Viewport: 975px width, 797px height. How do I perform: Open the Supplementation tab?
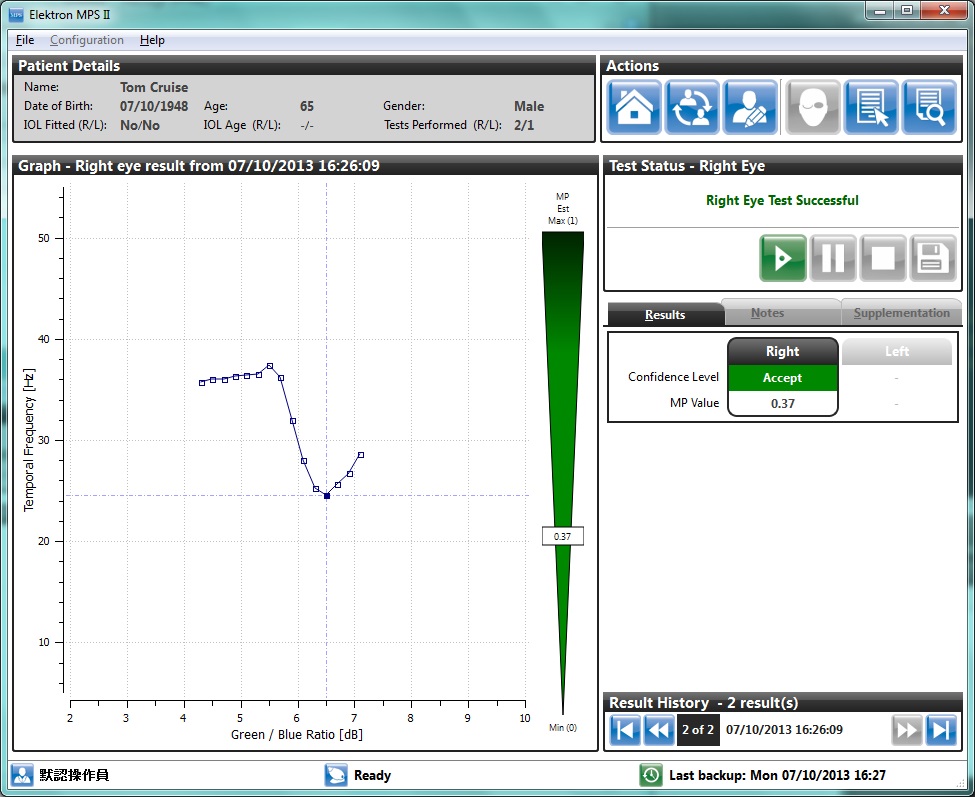click(x=899, y=313)
